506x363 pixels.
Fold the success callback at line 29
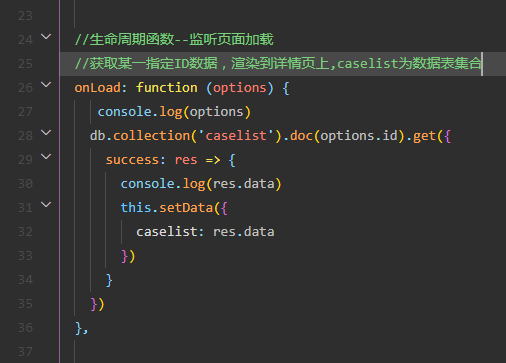click(46, 157)
